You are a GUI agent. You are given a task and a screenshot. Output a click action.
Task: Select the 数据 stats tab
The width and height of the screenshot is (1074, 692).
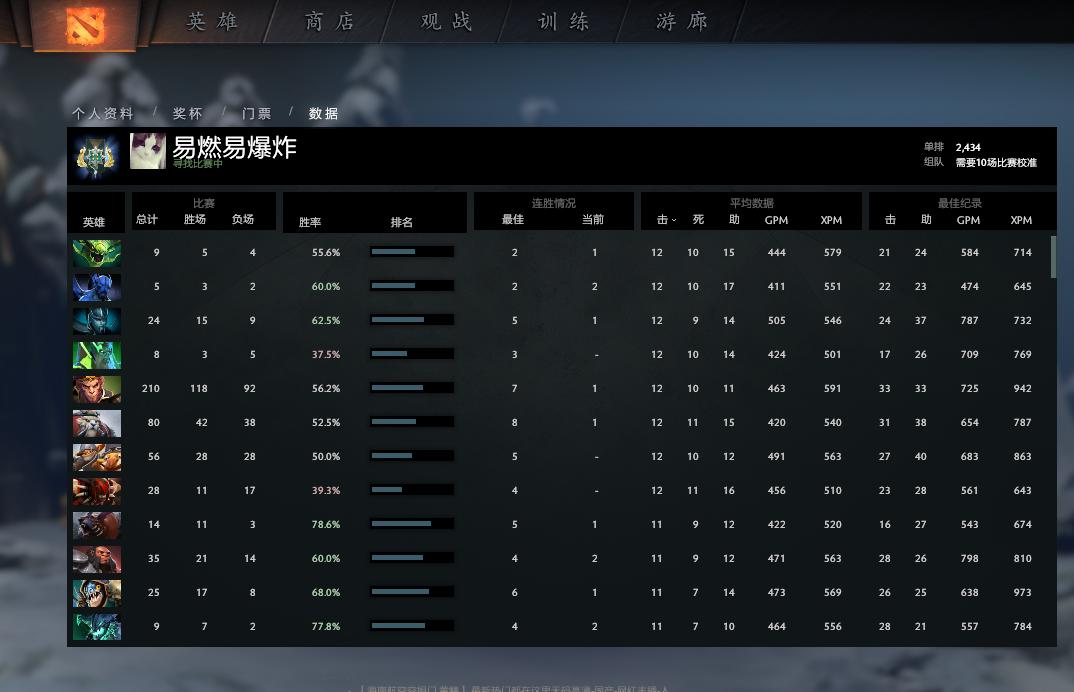pos(323,113)
